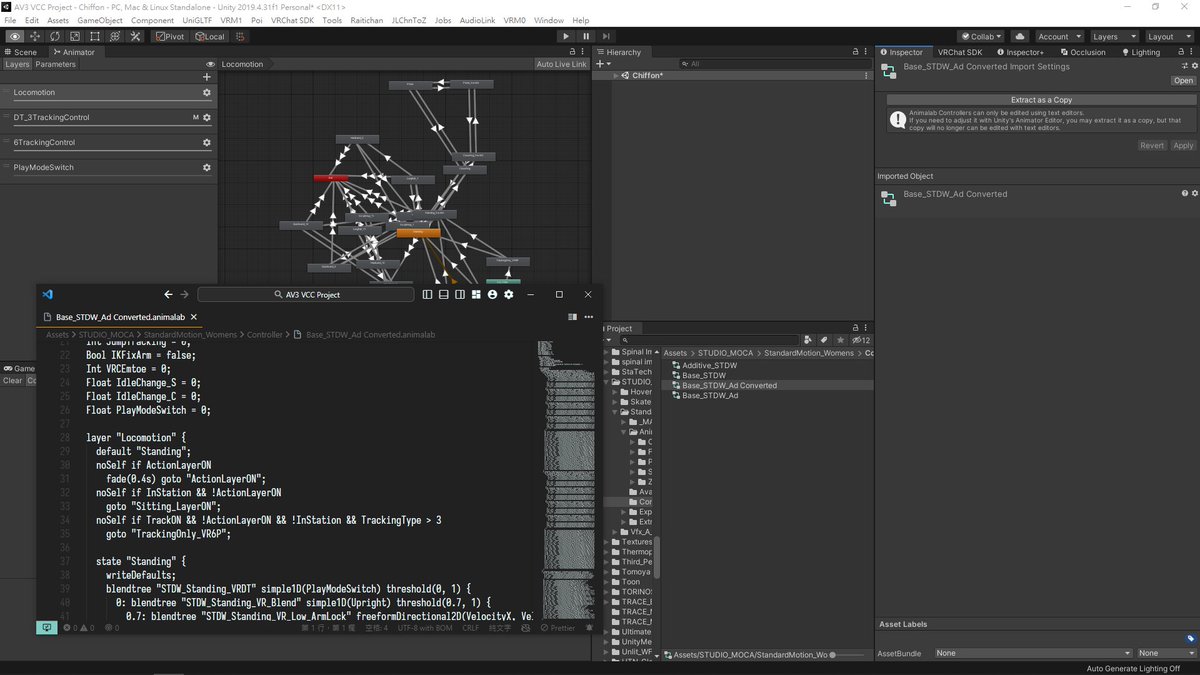The height and width of the screenshot is (675, 1200).
Task: Click the blue asset label tag icon
Action: [1190, 638]
